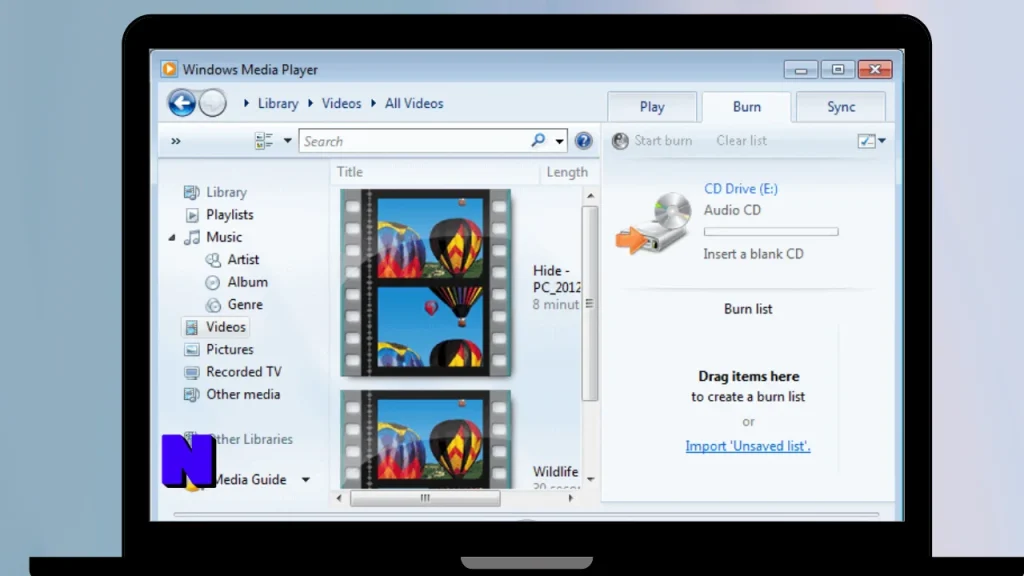Expand the Library breadcrumb arrow
The height and width of the screenshot is (576, 1024).
[x=246, y=103]
